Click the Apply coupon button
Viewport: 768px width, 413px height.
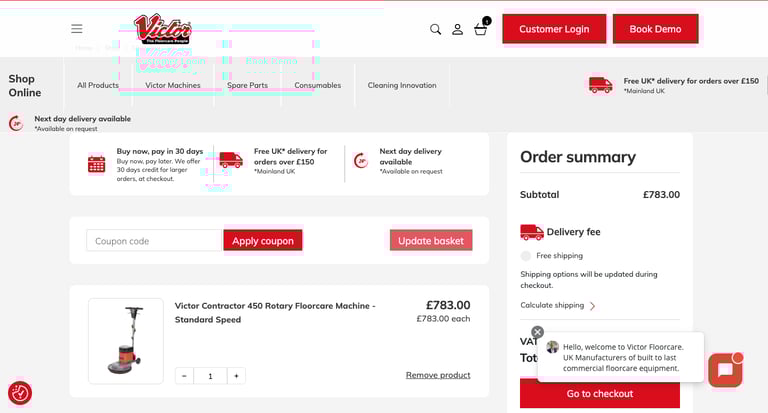click(x=262, y=241)
